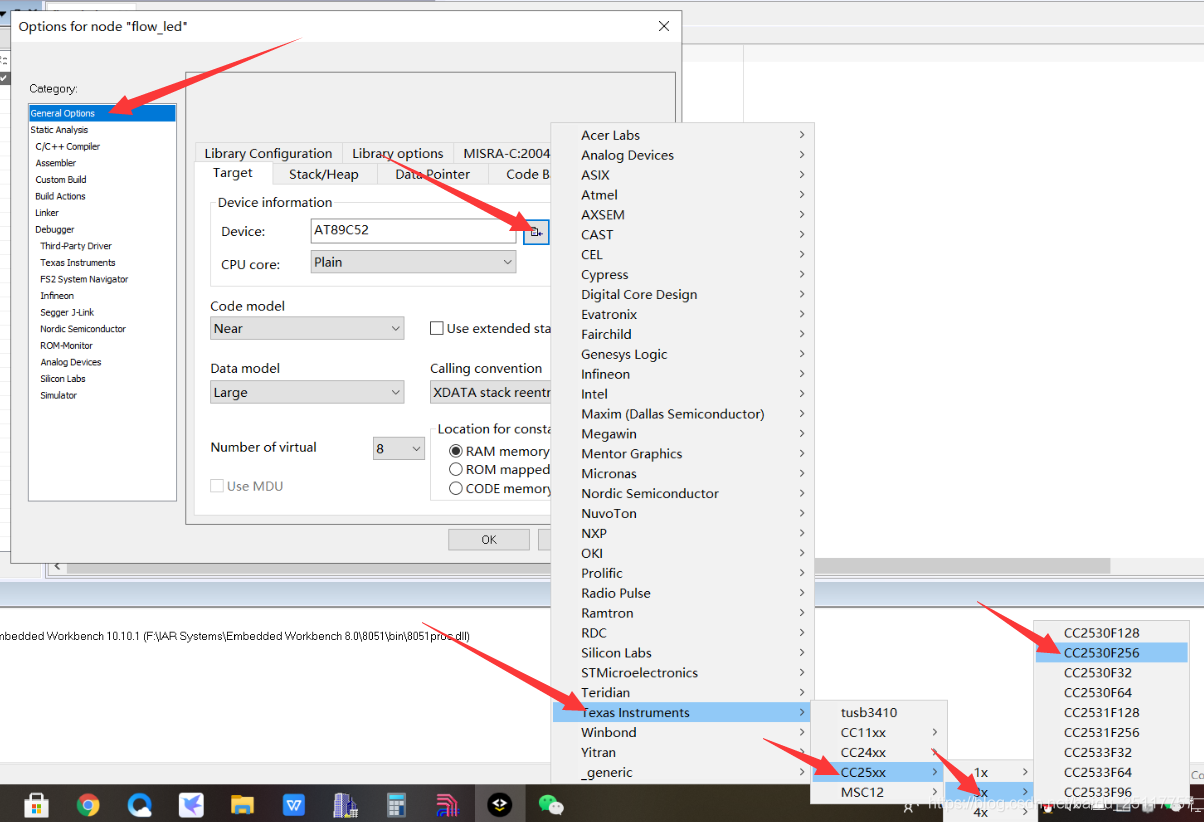The height and width of the screenshot is (822, 1204).
Task: Open the Data model Large dropdown
Action: (x=307, y=392)
